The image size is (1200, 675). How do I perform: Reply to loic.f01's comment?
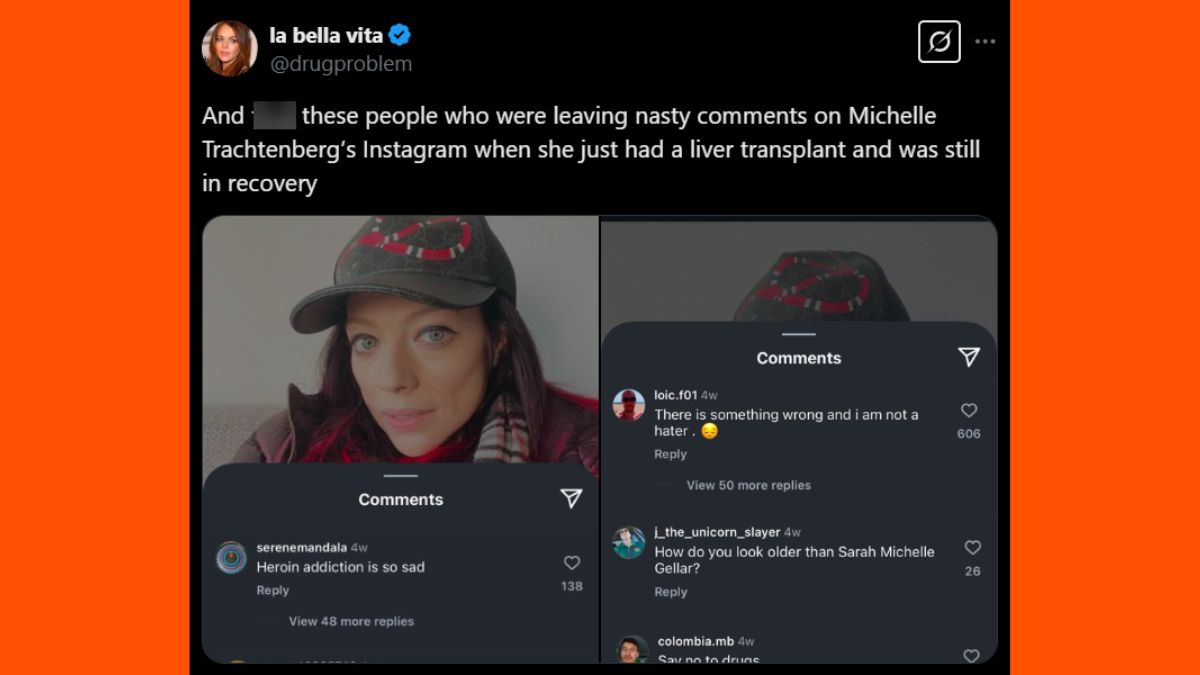click(670, 454)
